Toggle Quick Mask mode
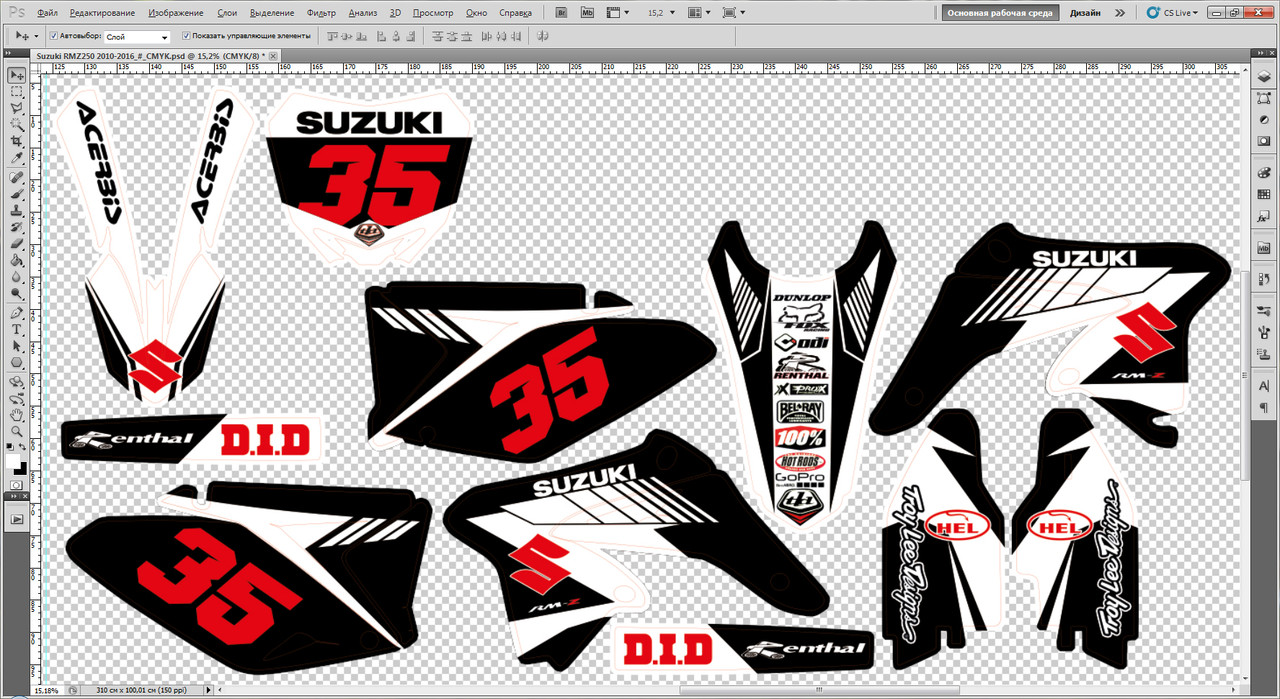 pos(17,484)
